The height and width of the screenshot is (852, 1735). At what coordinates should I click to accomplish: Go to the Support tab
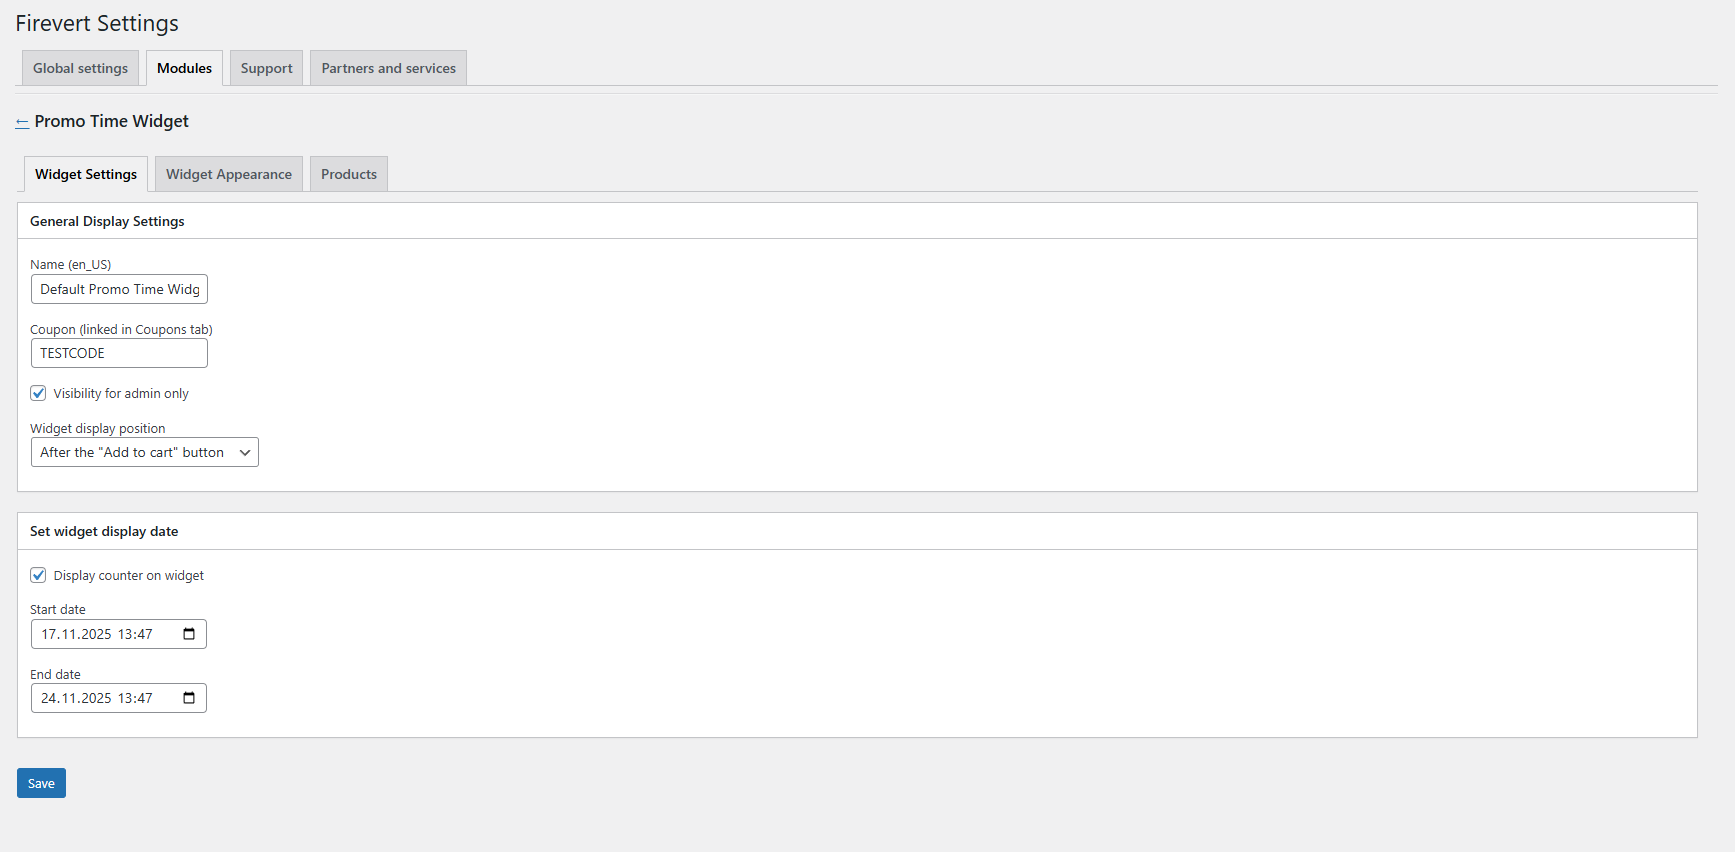point(266,68)
